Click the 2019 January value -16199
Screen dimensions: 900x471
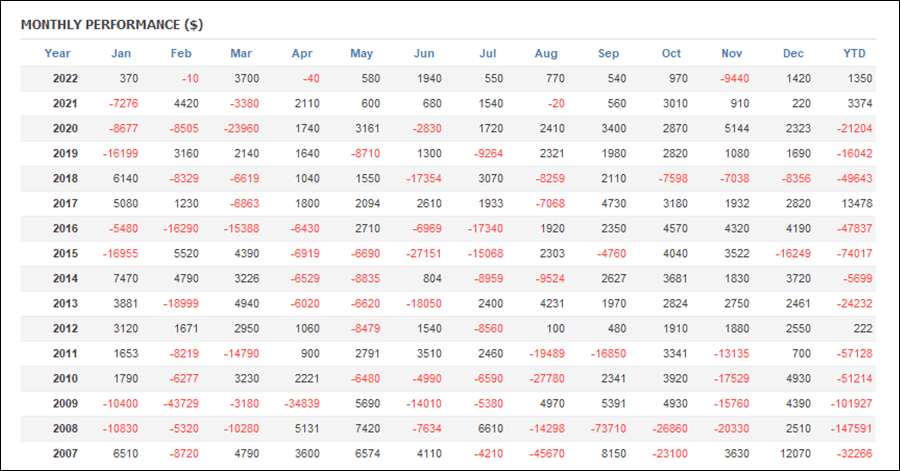click(121, 153)
